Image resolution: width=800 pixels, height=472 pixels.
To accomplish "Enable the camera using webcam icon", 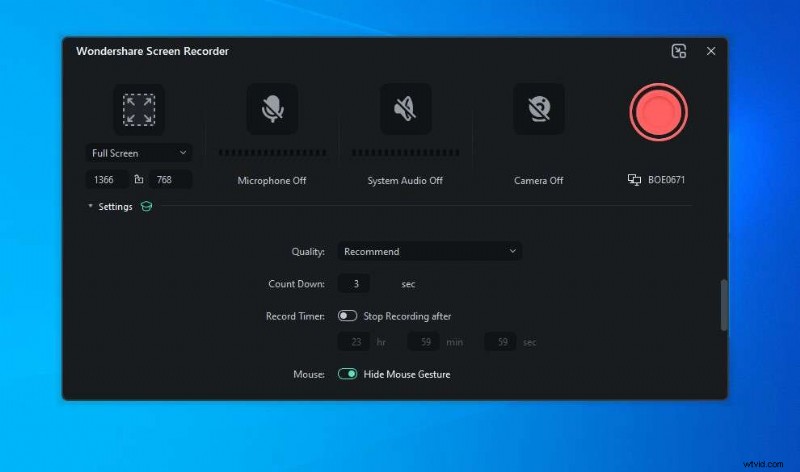I will (539, 109).
